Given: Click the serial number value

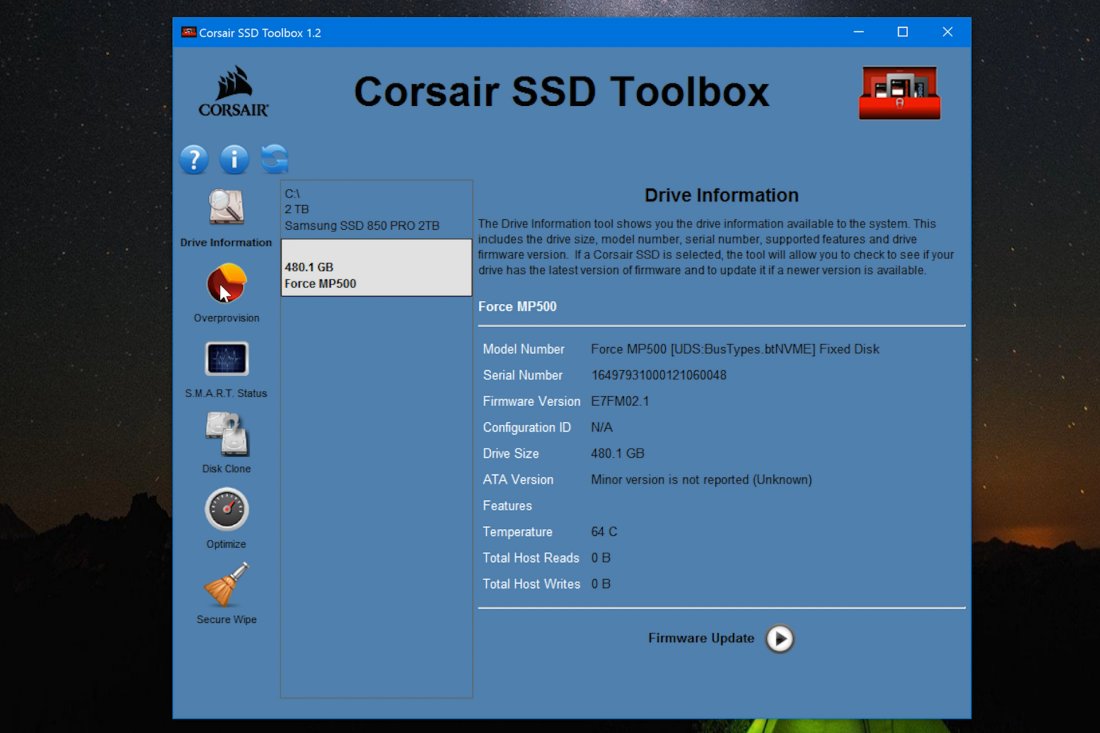Looking at the screenshot, I should point(658,375).
